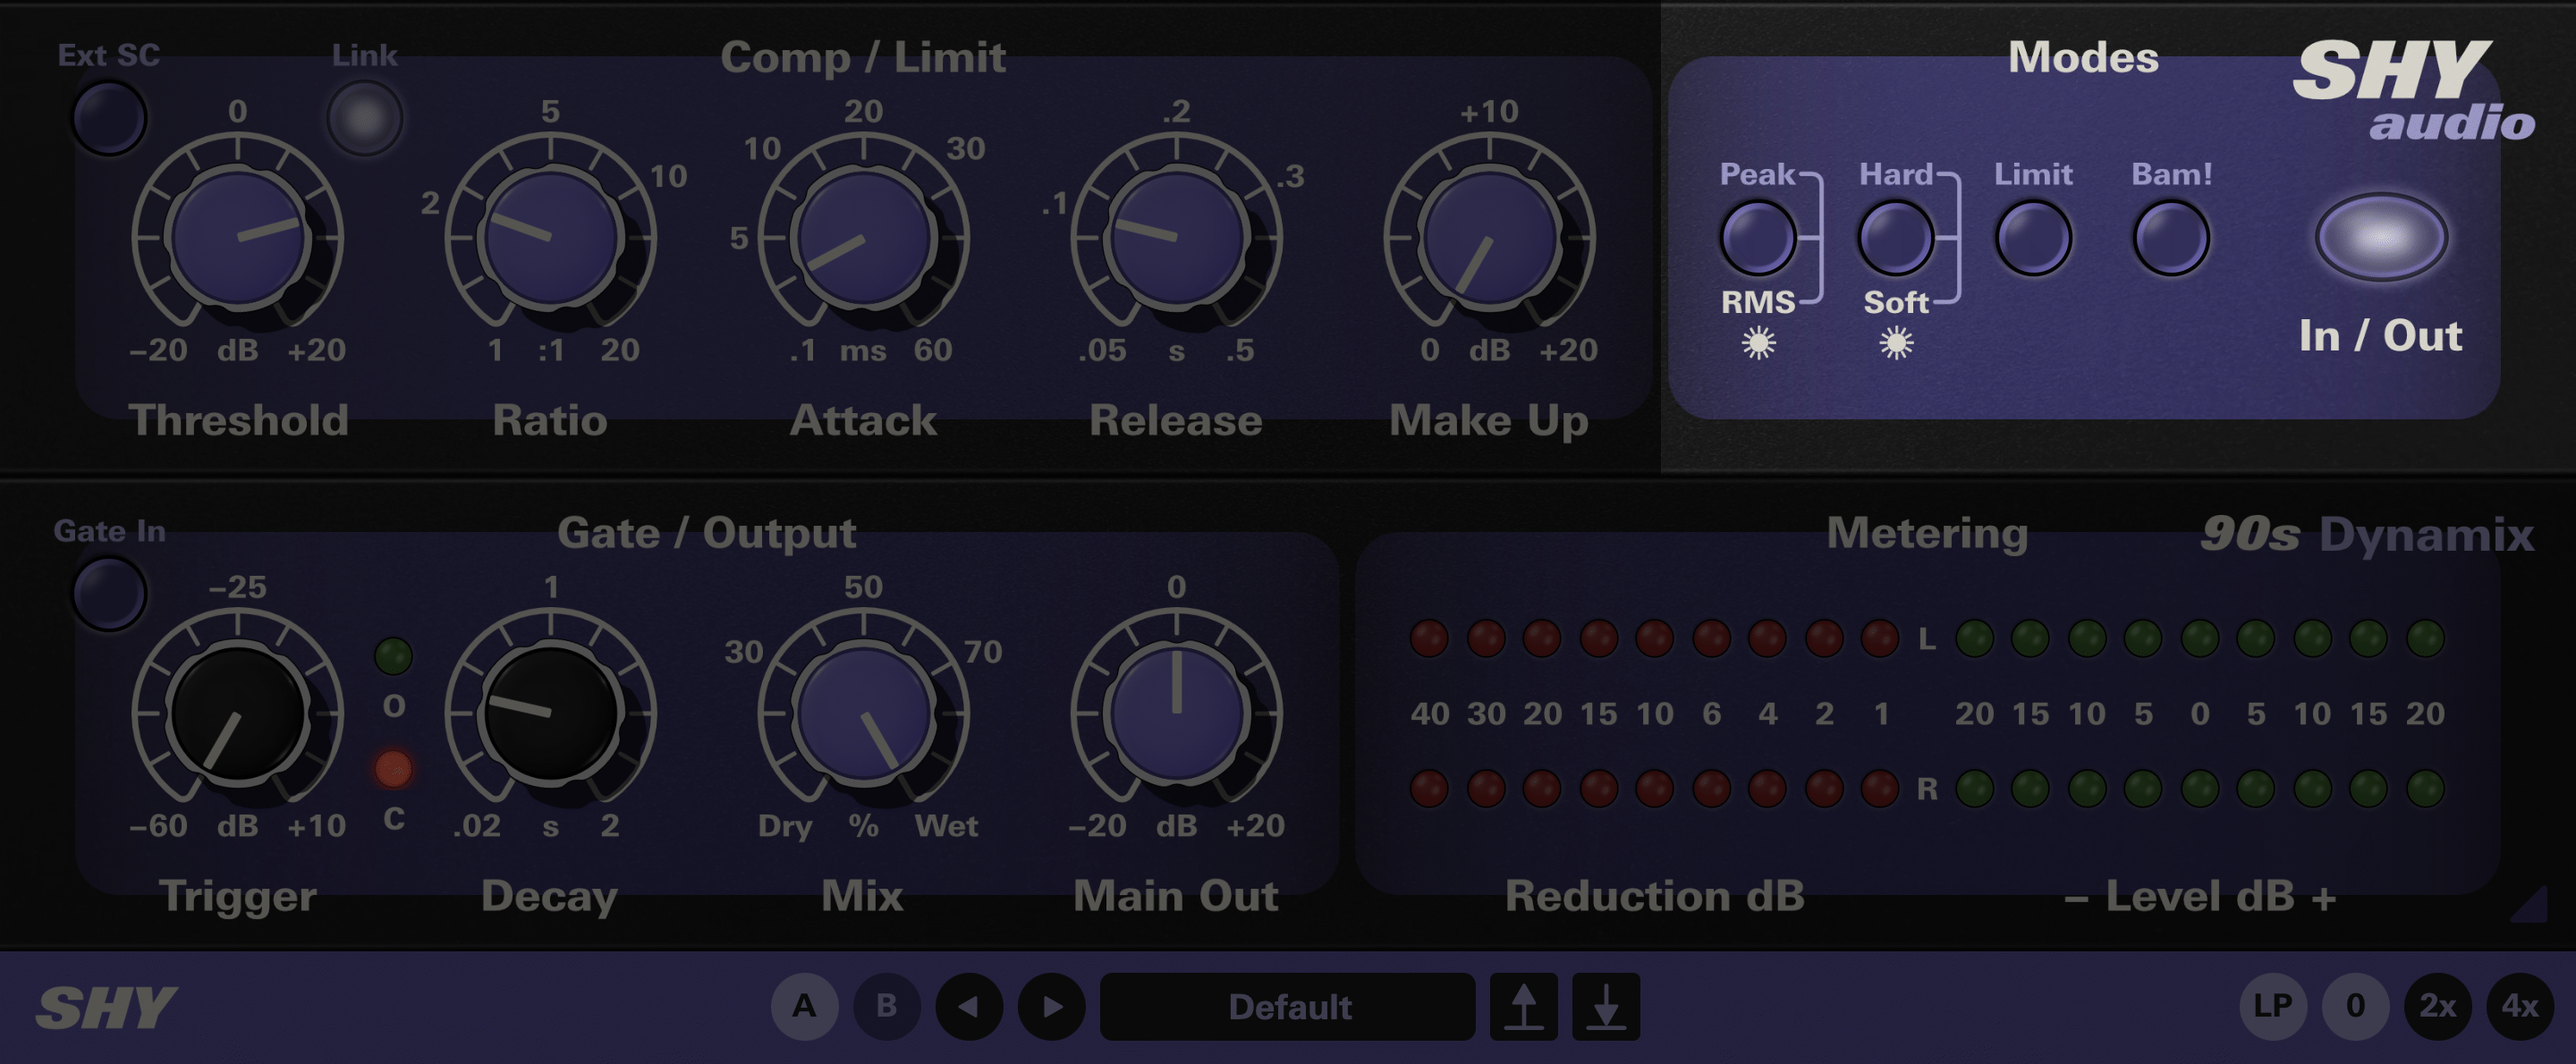The height and width of the screenshot is (1064, 2576).
Task: Enable 4x oversampling
Action: tap(2523, 1008)
